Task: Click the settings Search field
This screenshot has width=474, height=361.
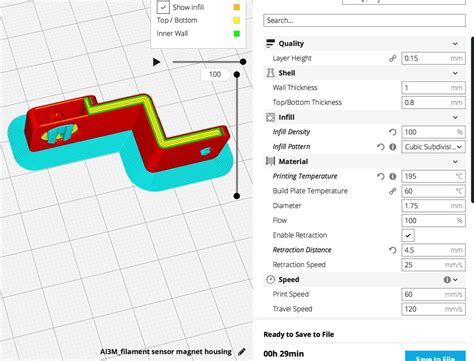Action: point(364,20)
